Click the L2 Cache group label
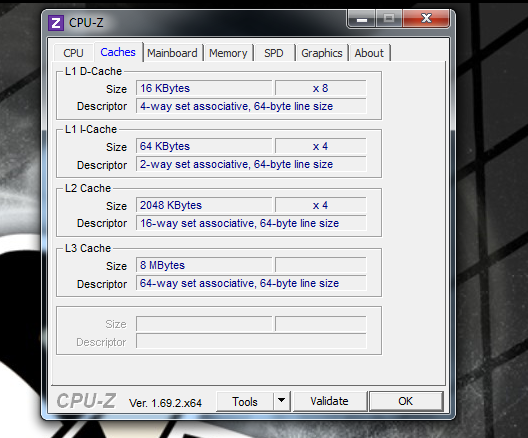528x438 pixels. pyautogui.click(x=88, y=188)
